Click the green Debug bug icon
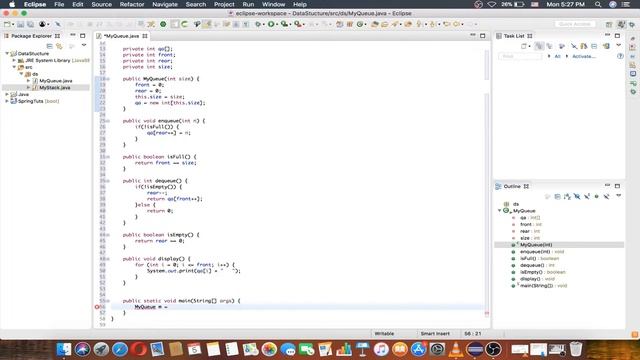This screenshot has width=640, height=360. tap(258, 24)
